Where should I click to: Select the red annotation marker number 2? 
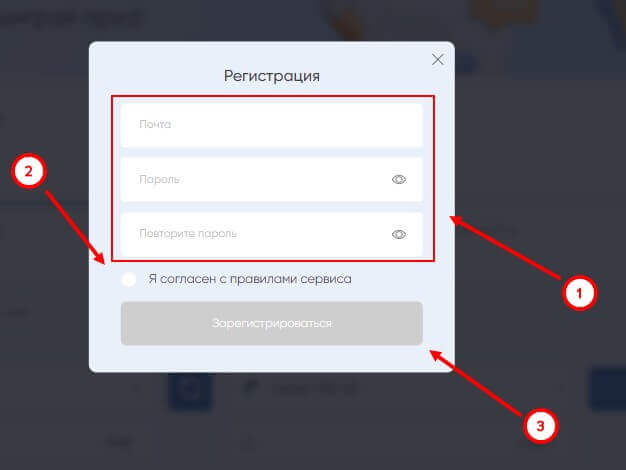pos(29,171)
